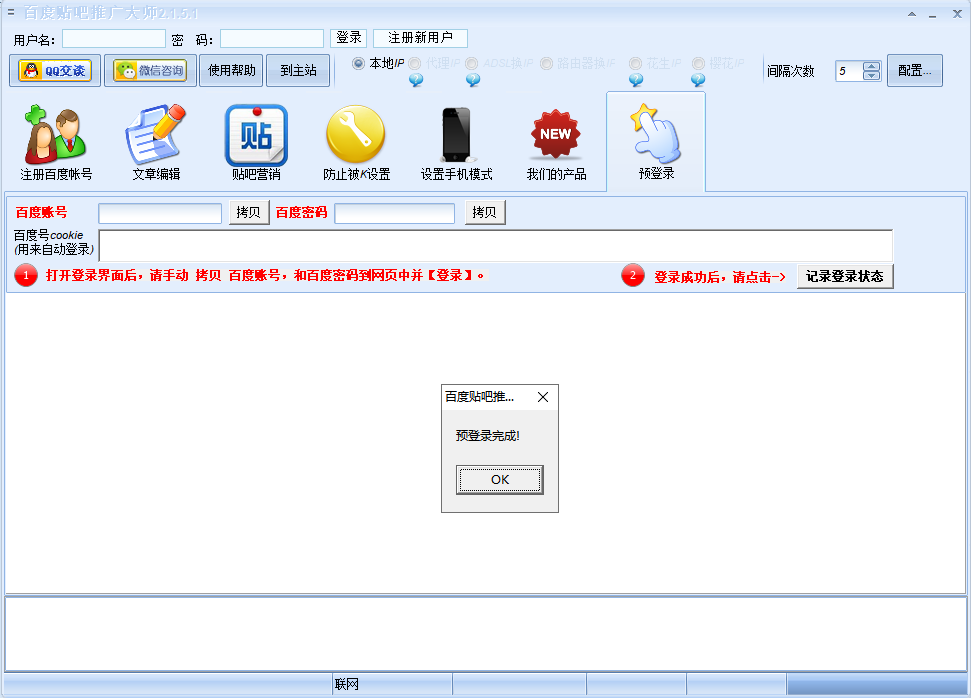Click the 预登录完成! dialog message text

coord(488,435)
